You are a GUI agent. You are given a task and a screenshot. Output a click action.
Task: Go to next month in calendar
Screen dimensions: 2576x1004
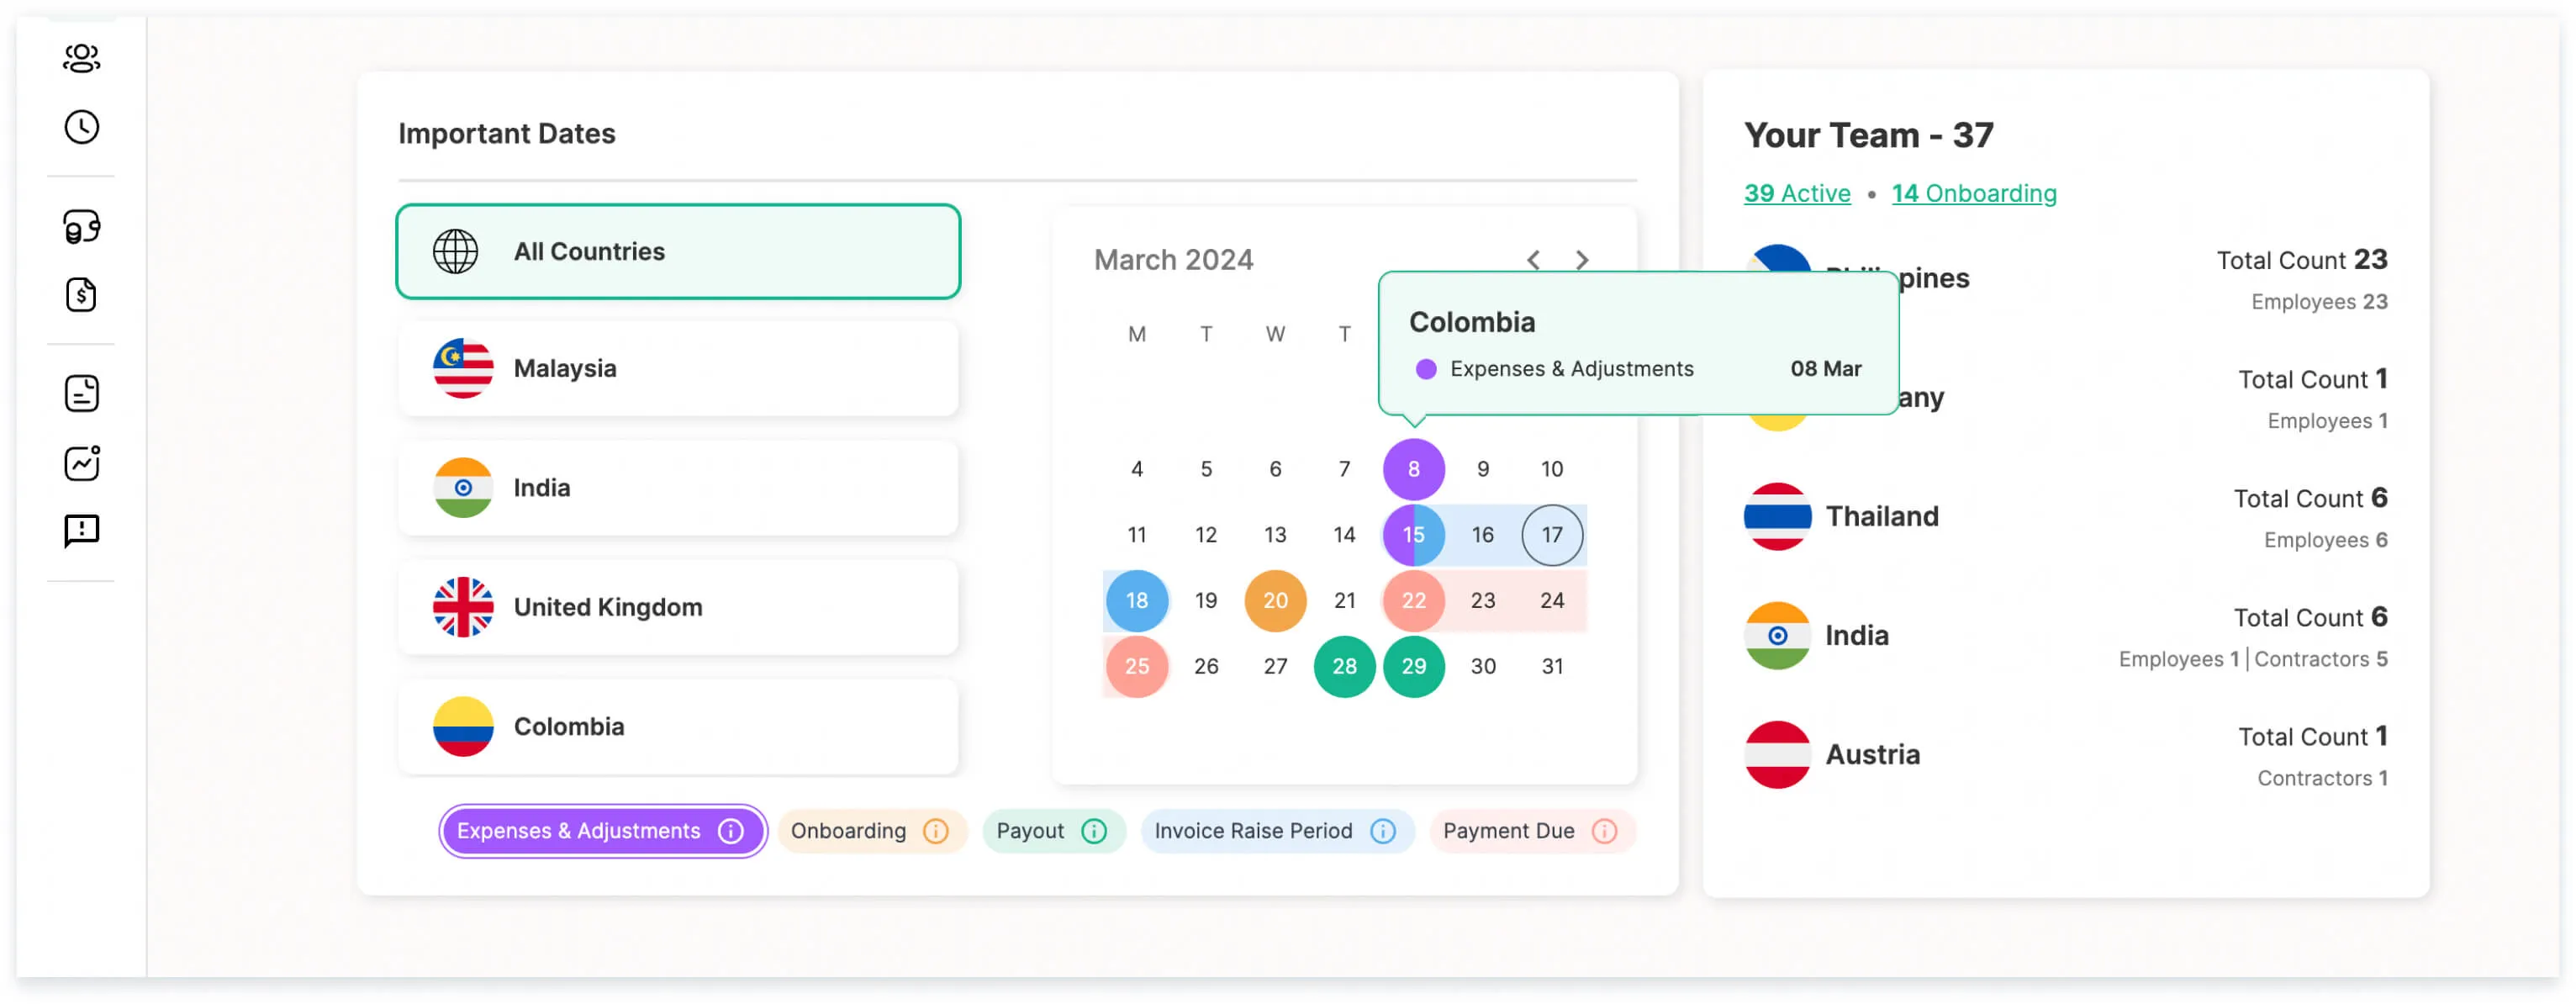click(1582, 260)
